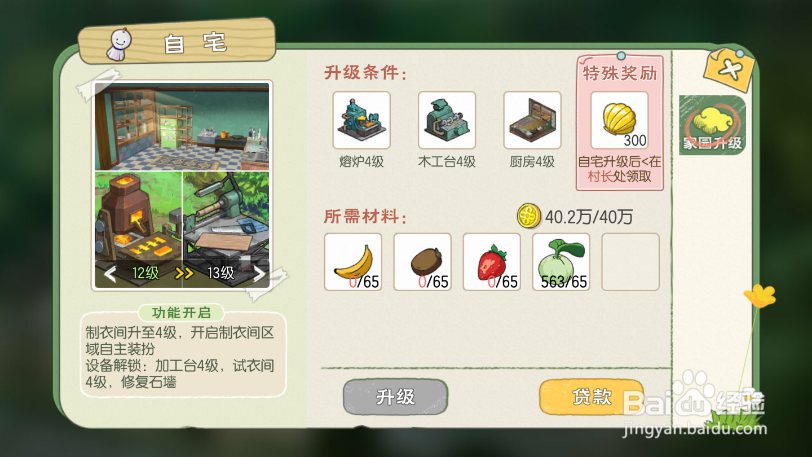Click the woodworking table preview thumbnail
This screenshot has height=457, width=812.
tap(226, 217)
